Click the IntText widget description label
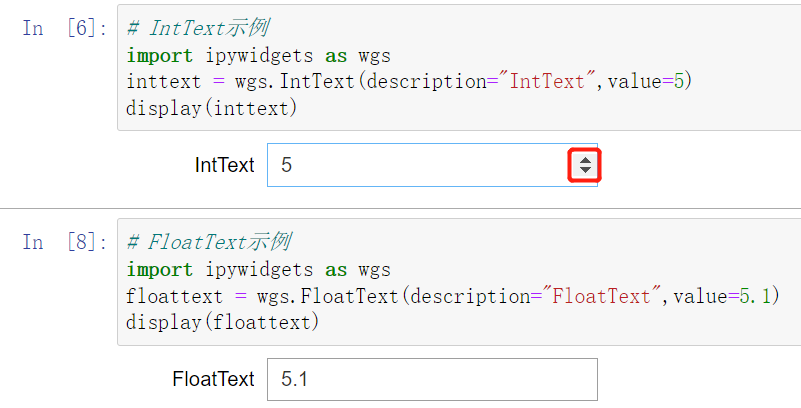The width and height of the screenshot is (801, 408). [224, 165]
